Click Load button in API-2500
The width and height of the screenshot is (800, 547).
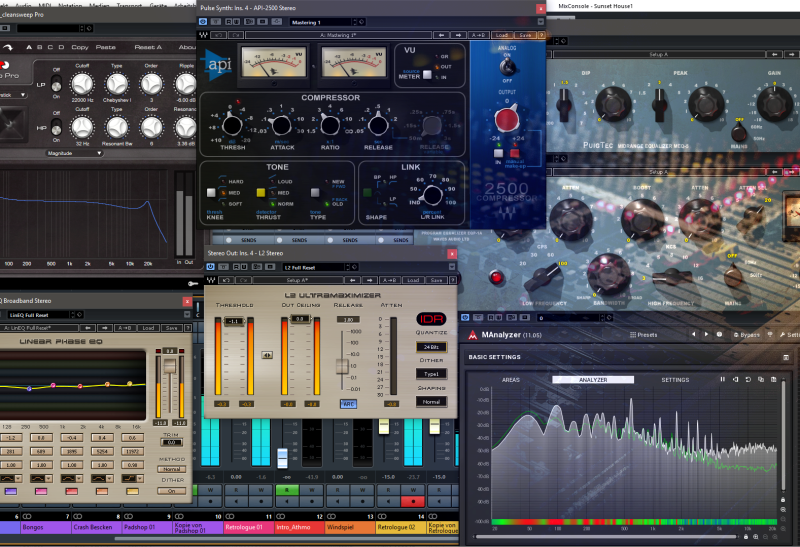(500, 35)
